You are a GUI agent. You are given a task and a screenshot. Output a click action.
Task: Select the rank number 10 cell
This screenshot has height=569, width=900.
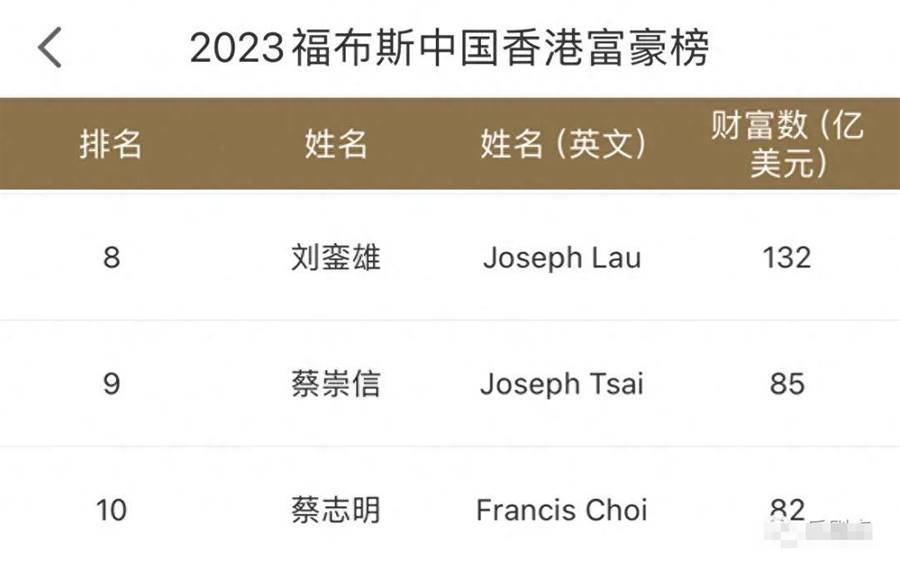111,510
